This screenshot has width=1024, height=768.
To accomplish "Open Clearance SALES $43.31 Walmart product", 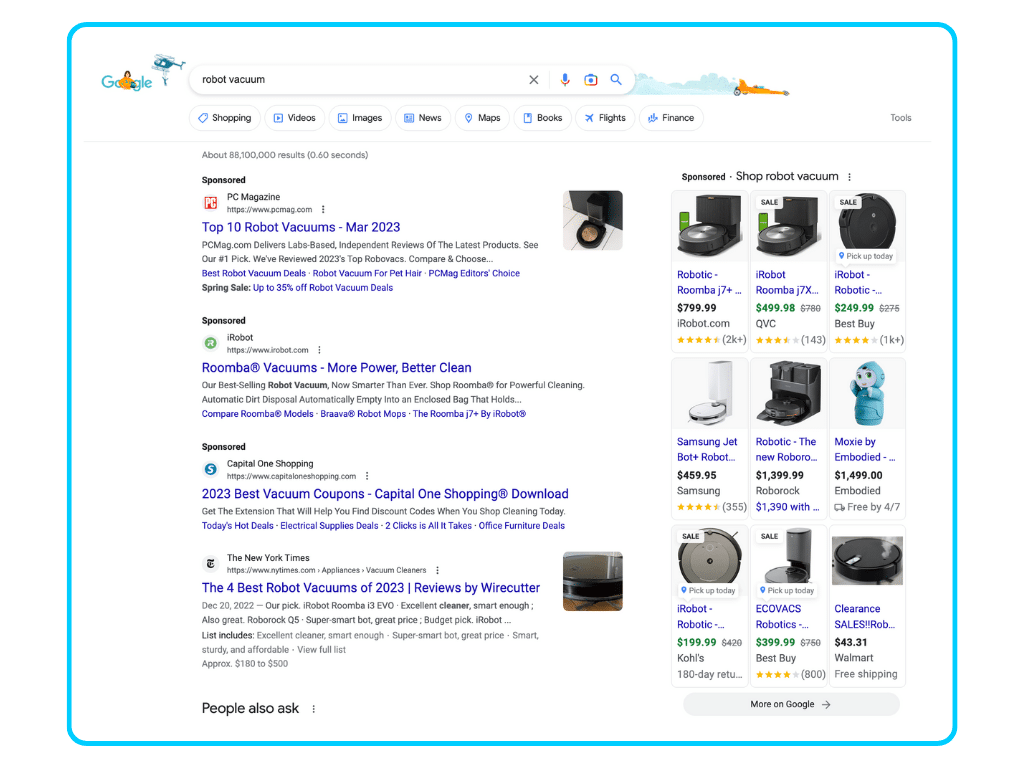I will tap(867, 605).
